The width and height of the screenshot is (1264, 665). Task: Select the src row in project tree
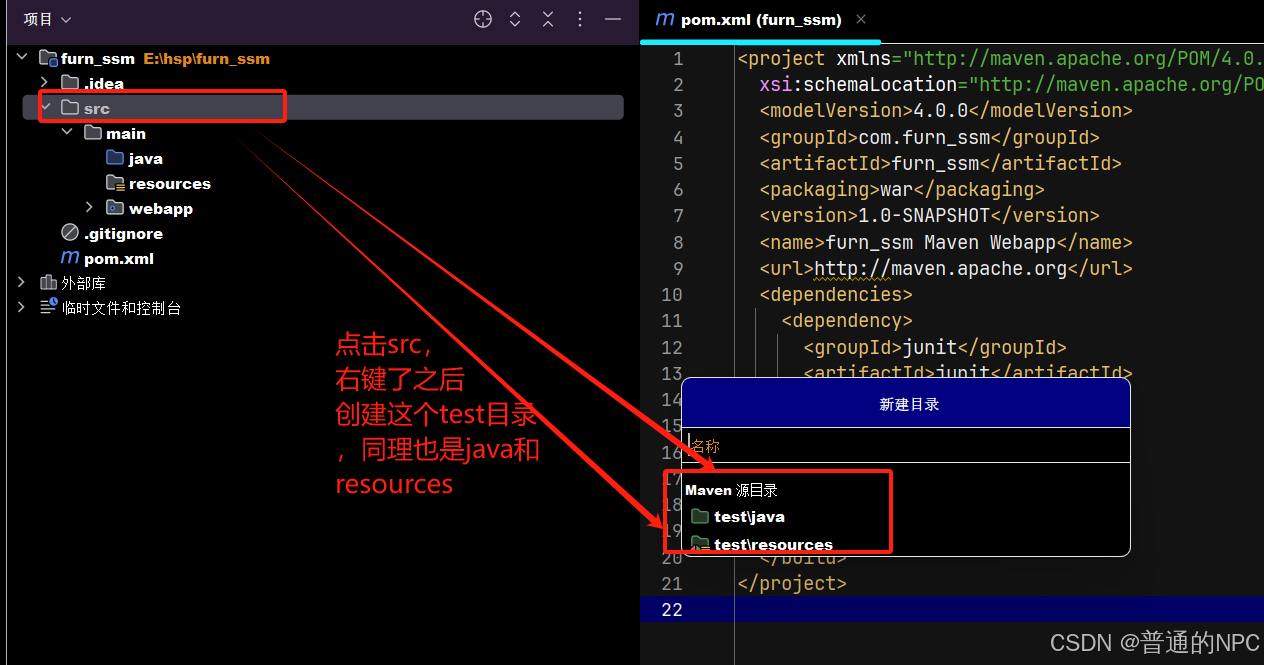tap(323, 107)
